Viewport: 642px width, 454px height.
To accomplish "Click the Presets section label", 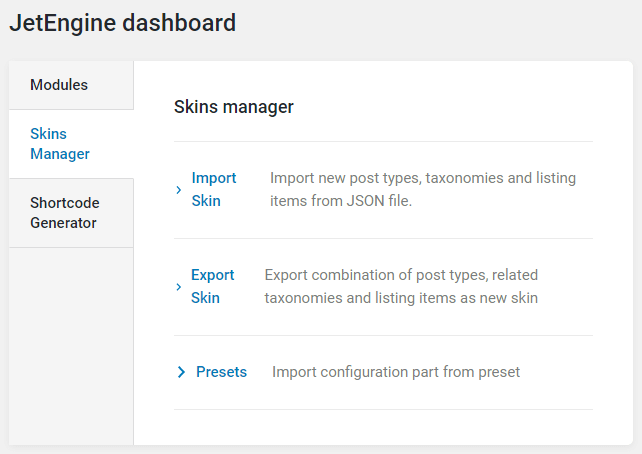I will 222,372.
